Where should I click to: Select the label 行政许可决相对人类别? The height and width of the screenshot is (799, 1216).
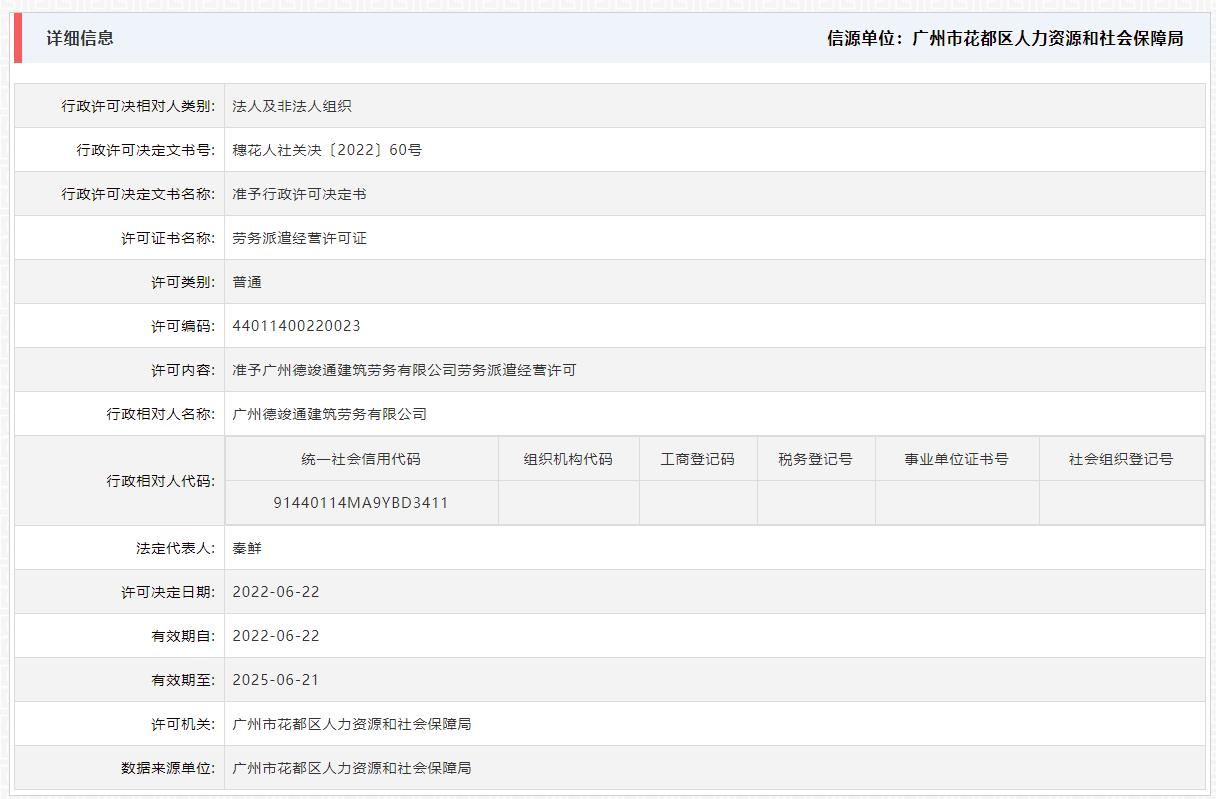tap(138, 106)
